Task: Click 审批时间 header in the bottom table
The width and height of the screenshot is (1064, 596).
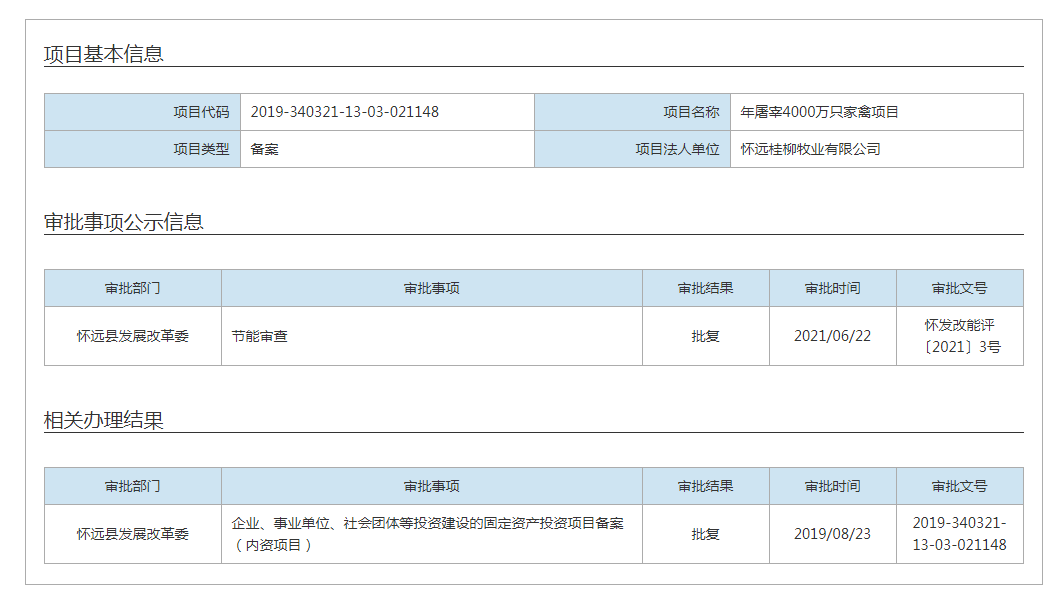Action: (x=833, y=486)
